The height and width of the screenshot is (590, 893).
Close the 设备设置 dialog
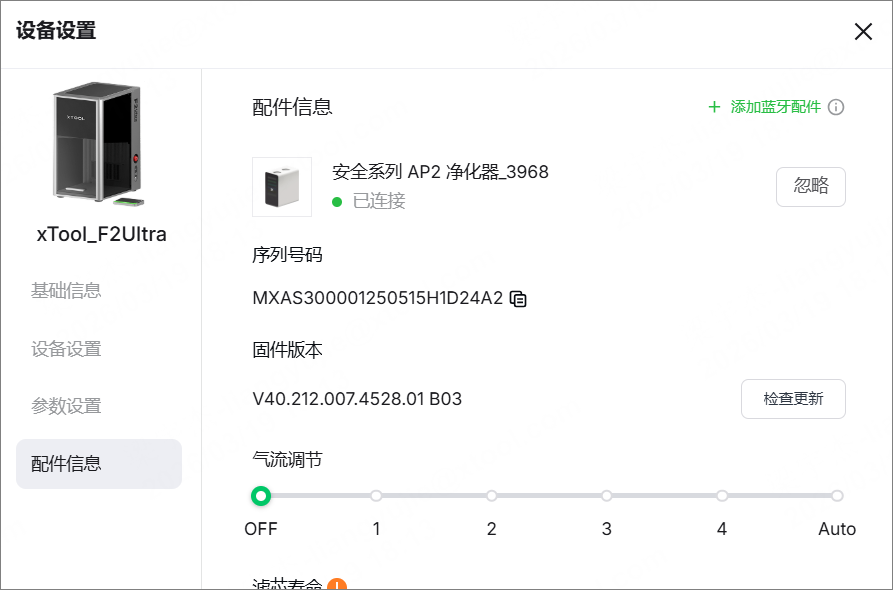click(863, 31)
